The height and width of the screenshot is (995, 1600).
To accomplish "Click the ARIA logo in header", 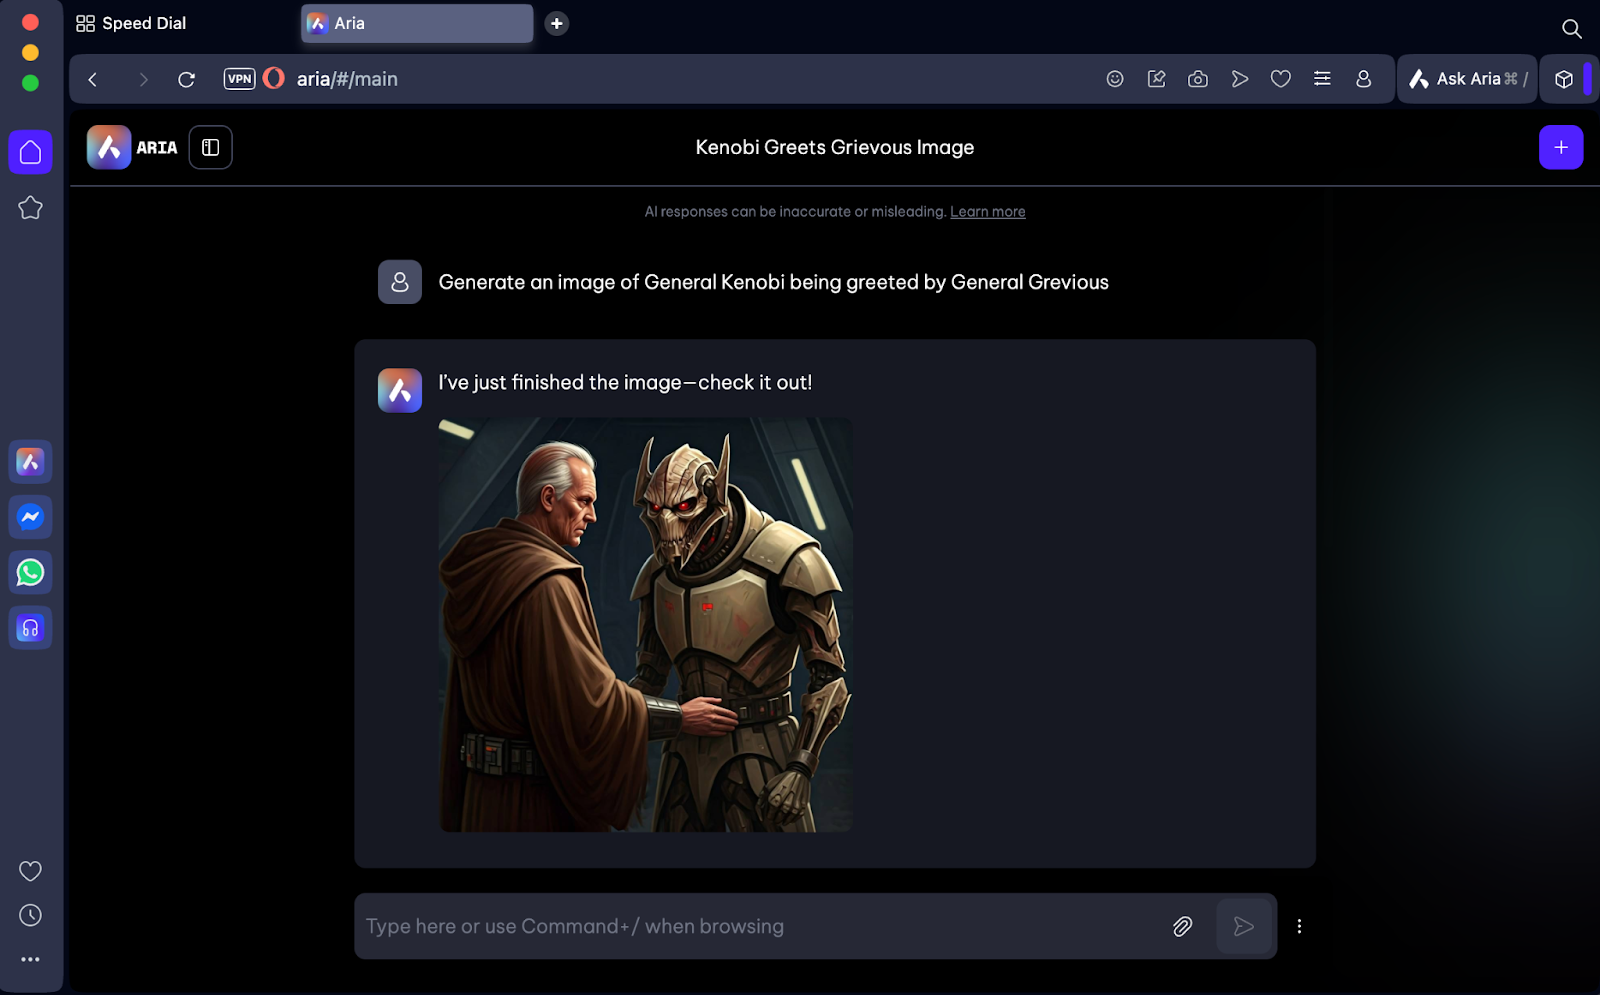I will 132,147.
